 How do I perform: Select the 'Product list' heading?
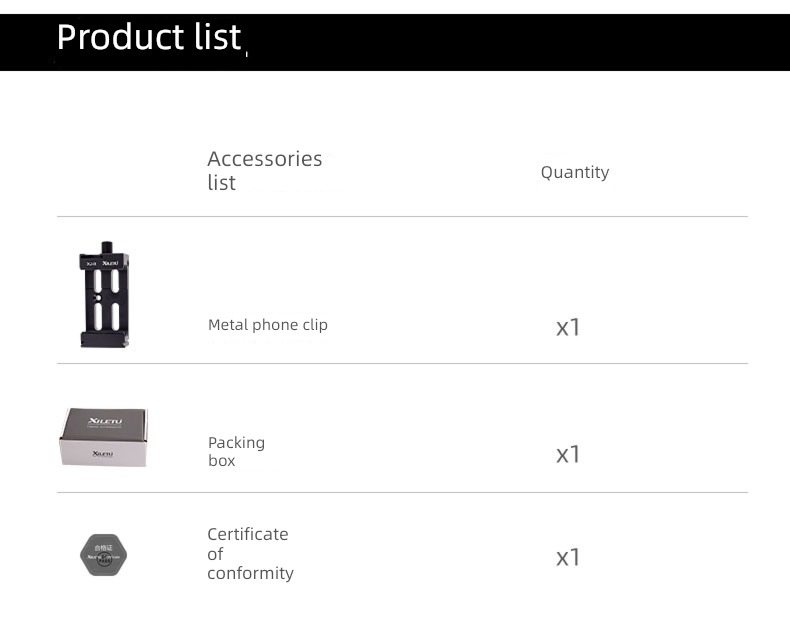coord(149,37)
